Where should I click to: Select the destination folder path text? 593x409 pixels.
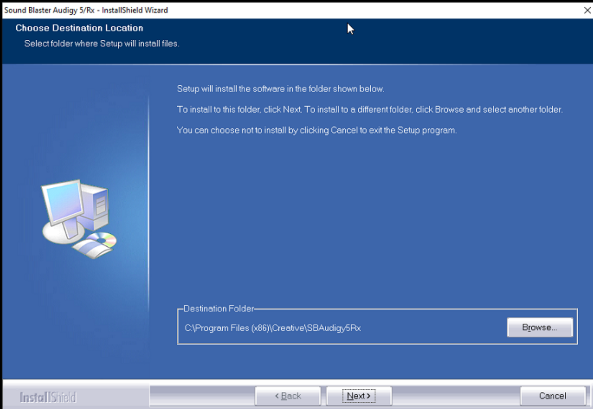(x=273, y=328)
